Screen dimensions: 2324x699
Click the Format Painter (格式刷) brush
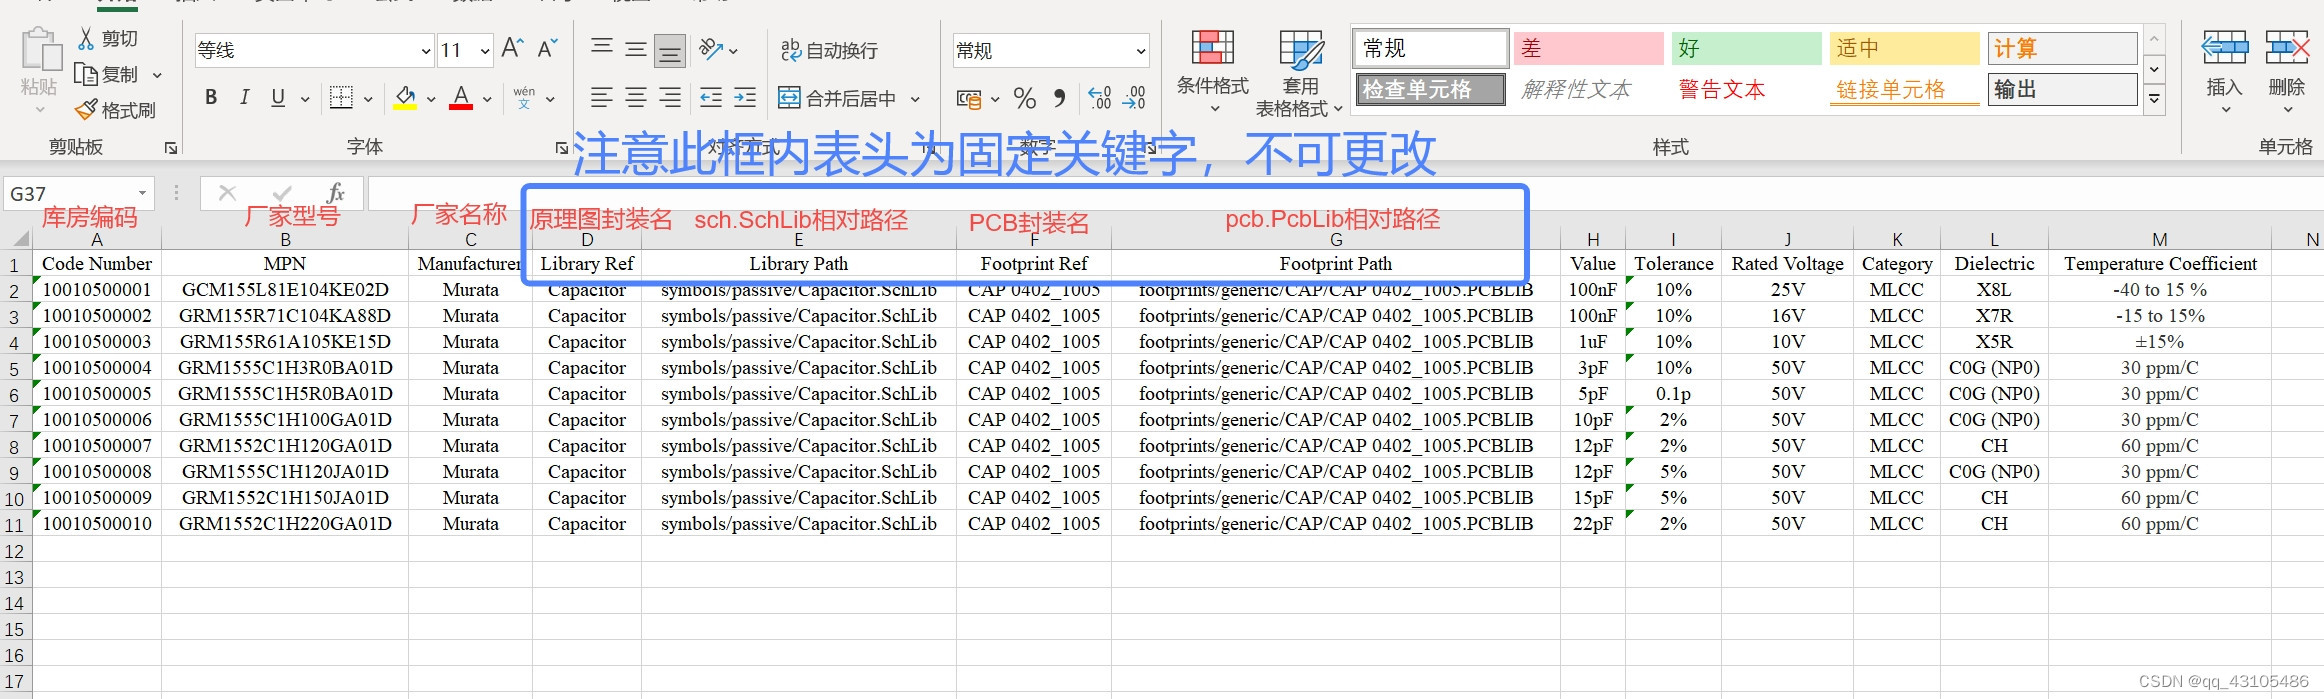click(x=87, y=109)
